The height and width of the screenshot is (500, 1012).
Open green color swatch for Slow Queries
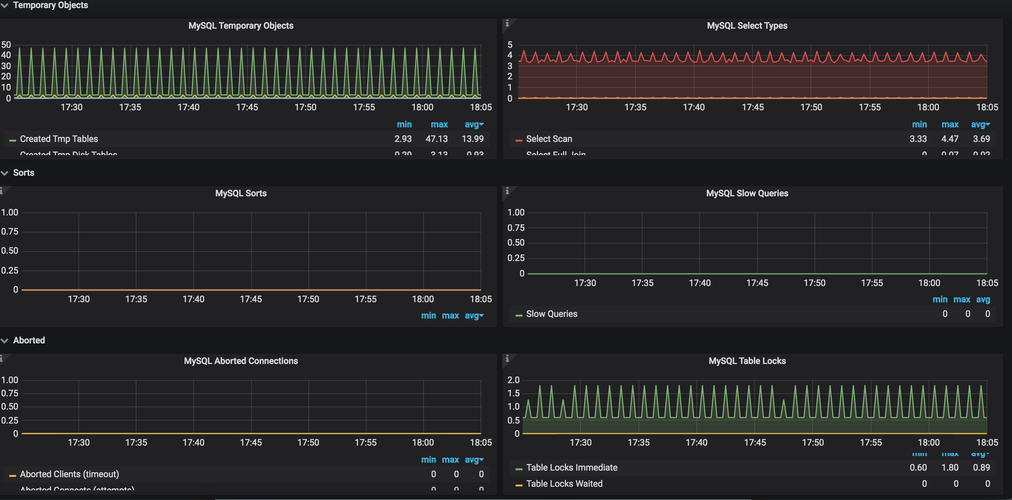519,315
